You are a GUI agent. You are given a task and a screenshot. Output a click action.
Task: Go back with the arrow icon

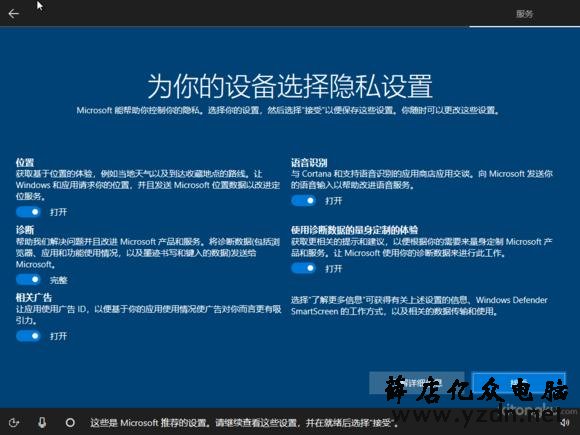tap(14, 14)
